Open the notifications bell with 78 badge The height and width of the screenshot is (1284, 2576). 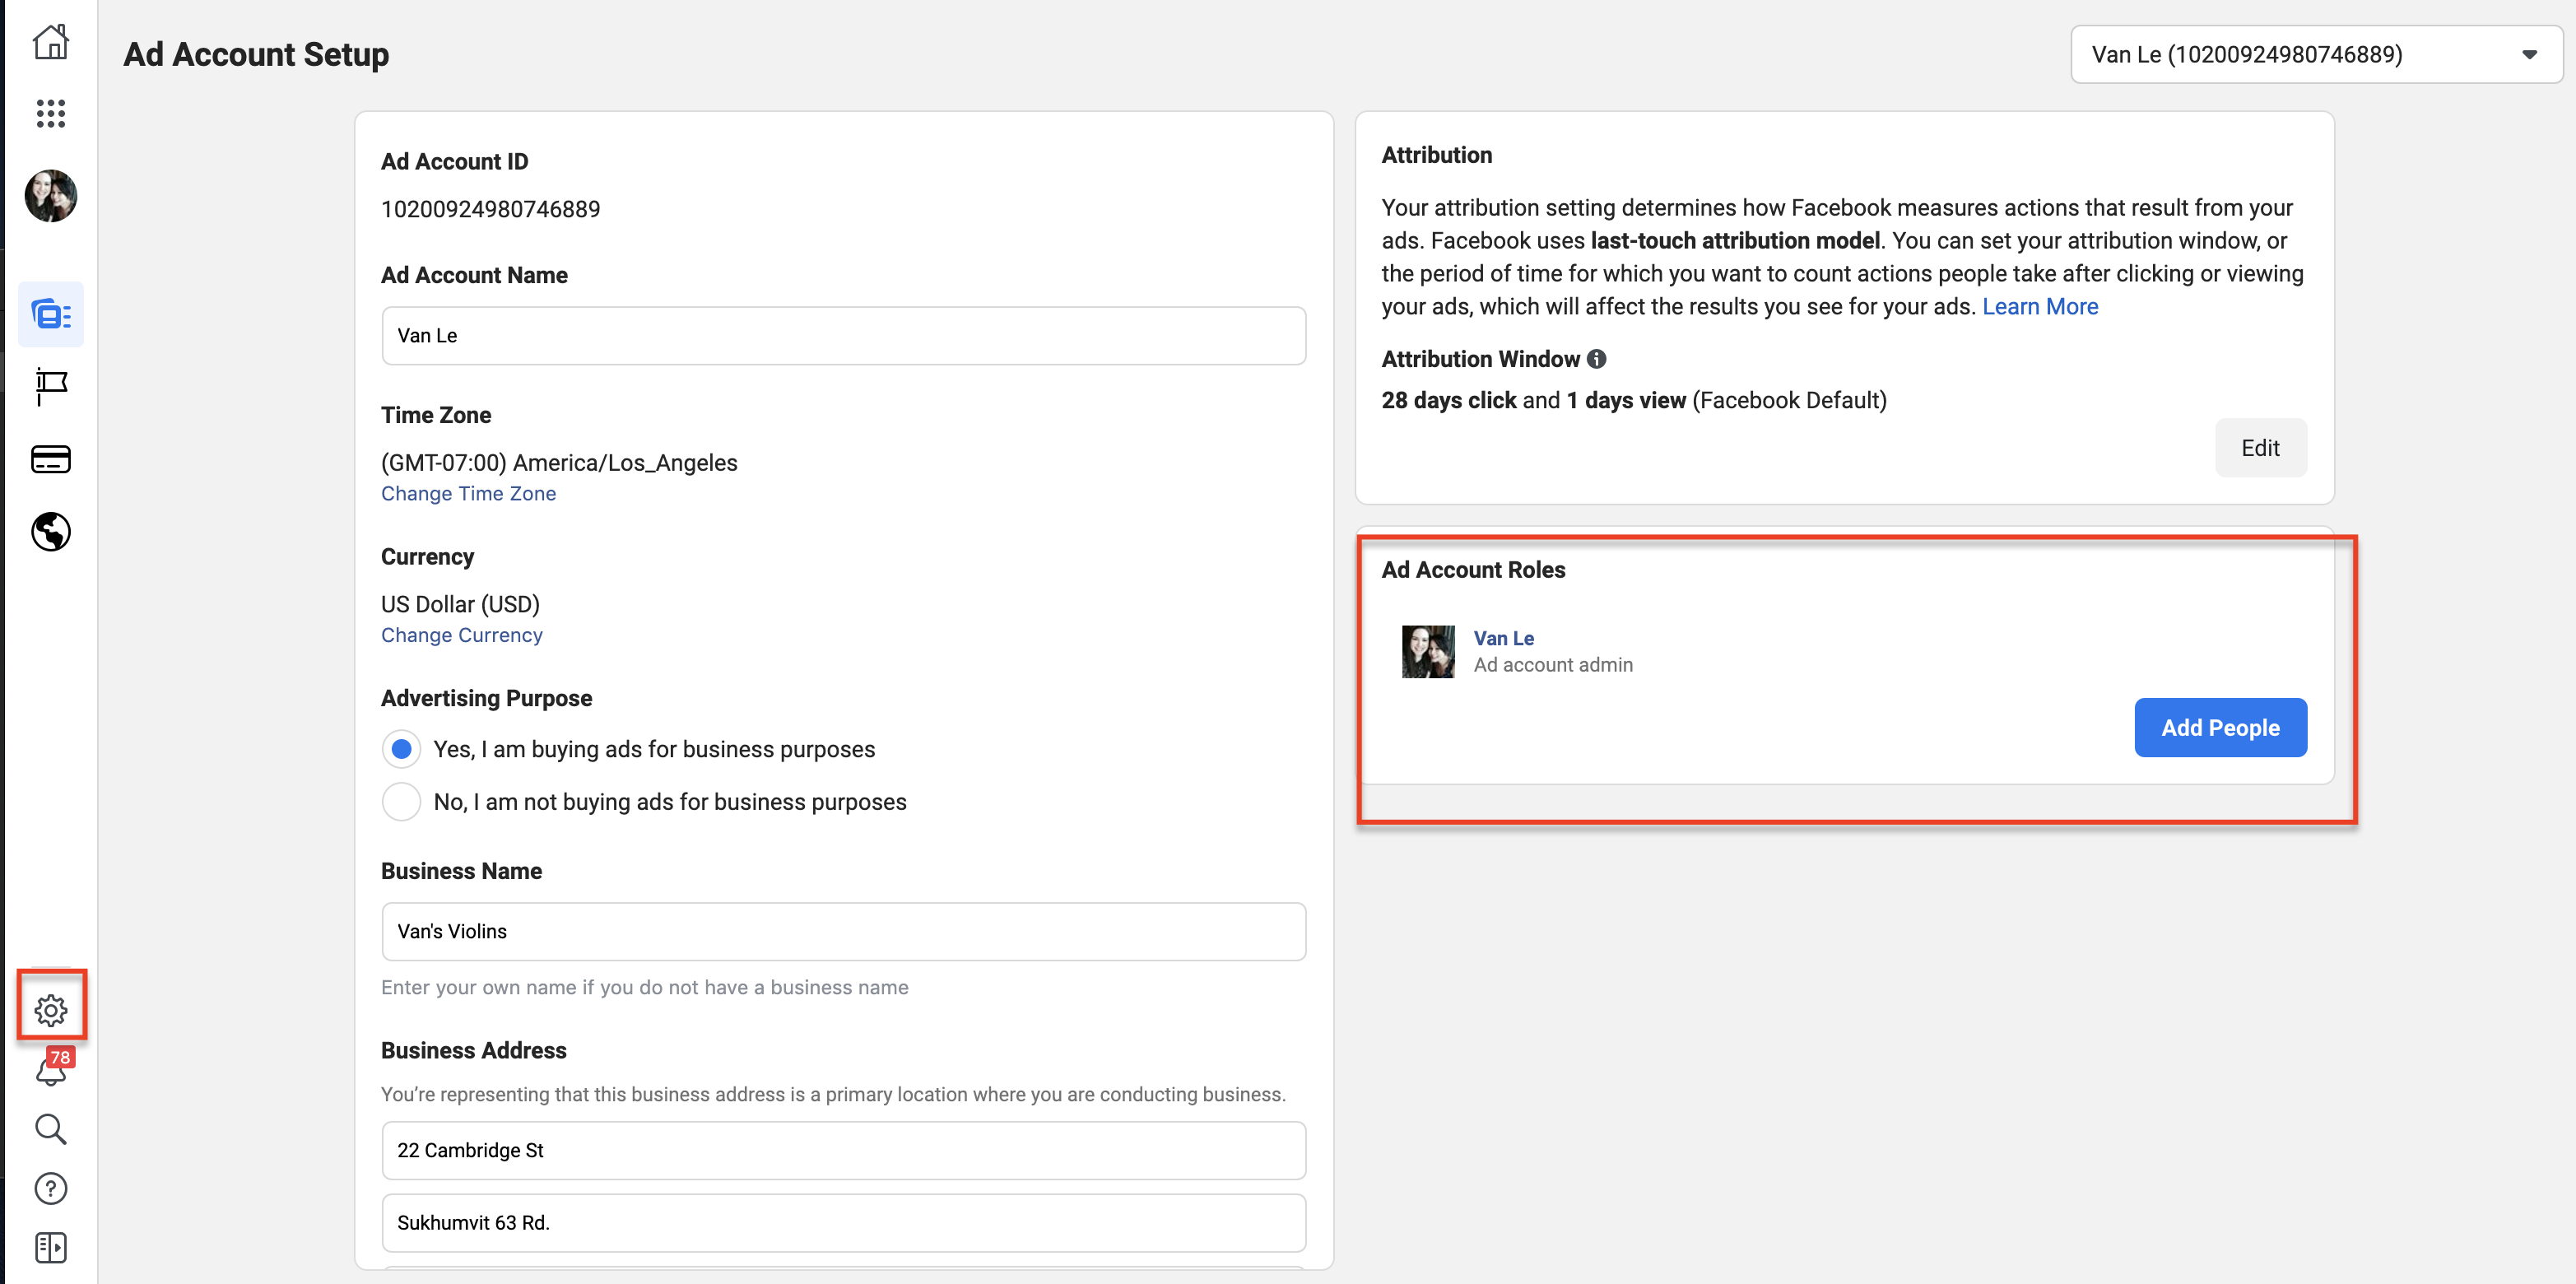pos(51,1068)
